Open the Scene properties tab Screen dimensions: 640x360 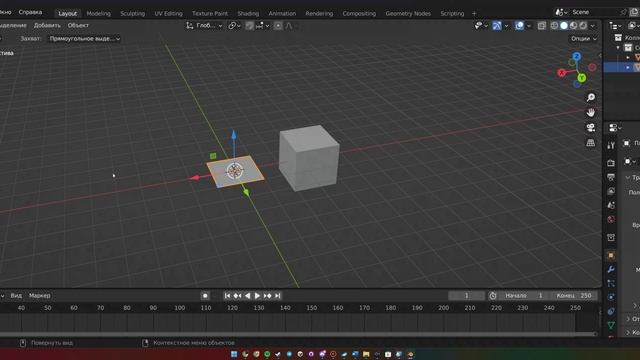pos(611,205)
